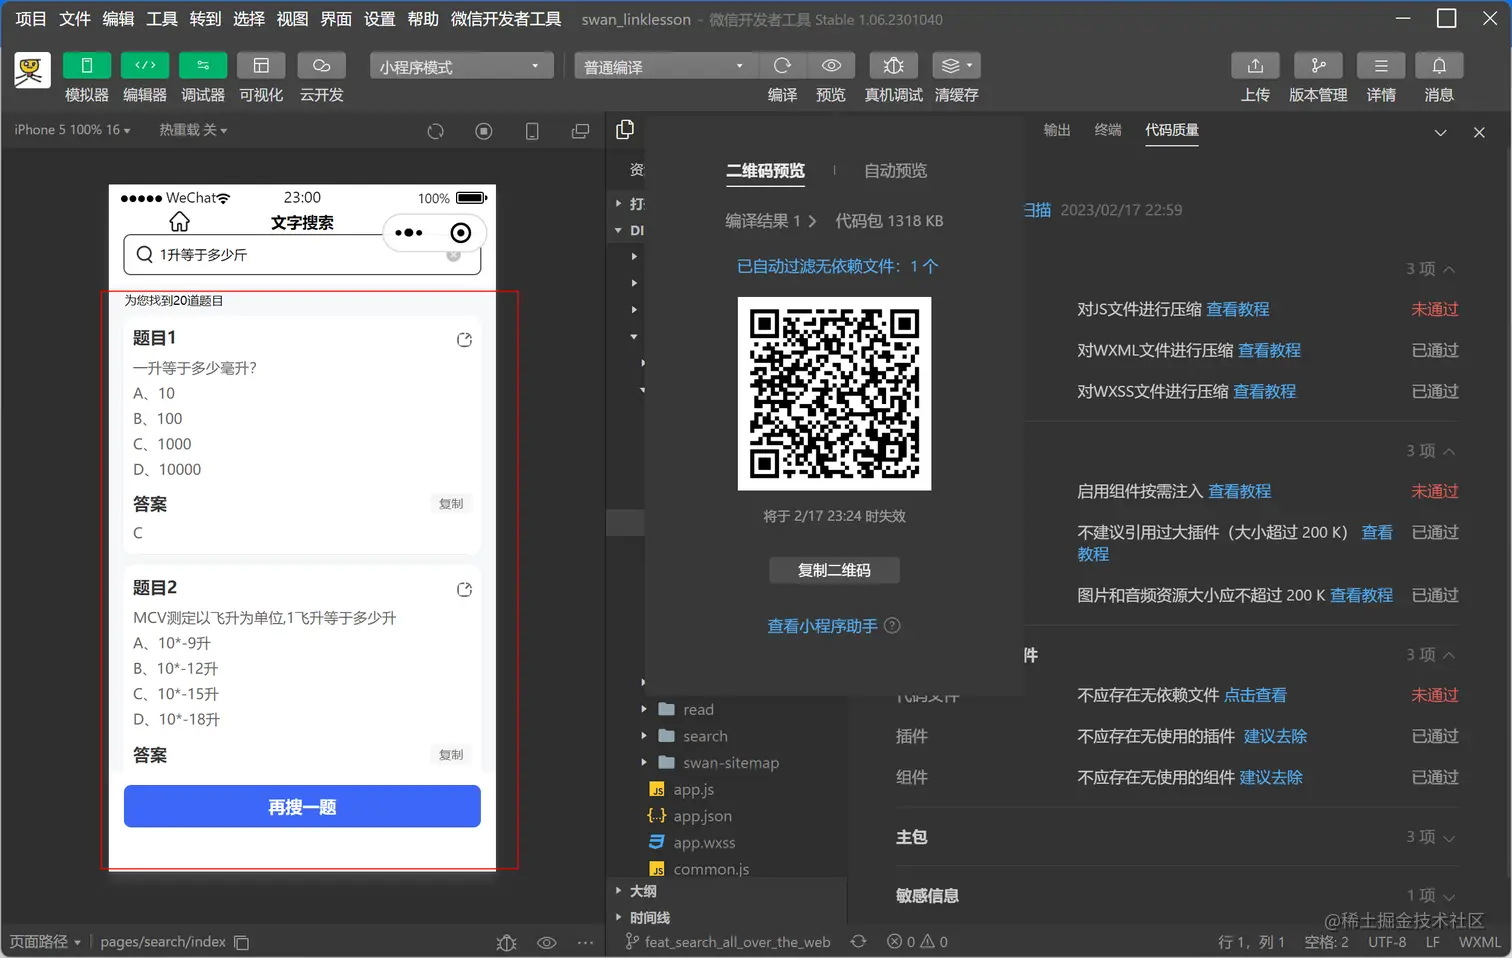The image size is (1512, 958).
Task: Toggle the debugger panel button
Action: point(203,65)
